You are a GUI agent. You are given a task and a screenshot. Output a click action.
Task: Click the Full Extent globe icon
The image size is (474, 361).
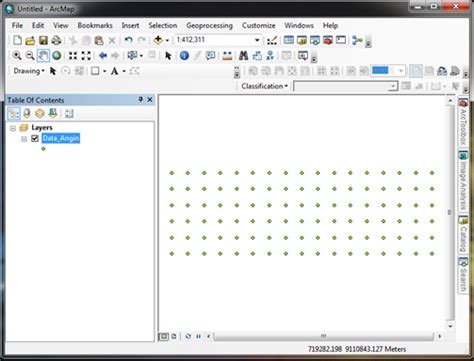(x=57, y=55)
